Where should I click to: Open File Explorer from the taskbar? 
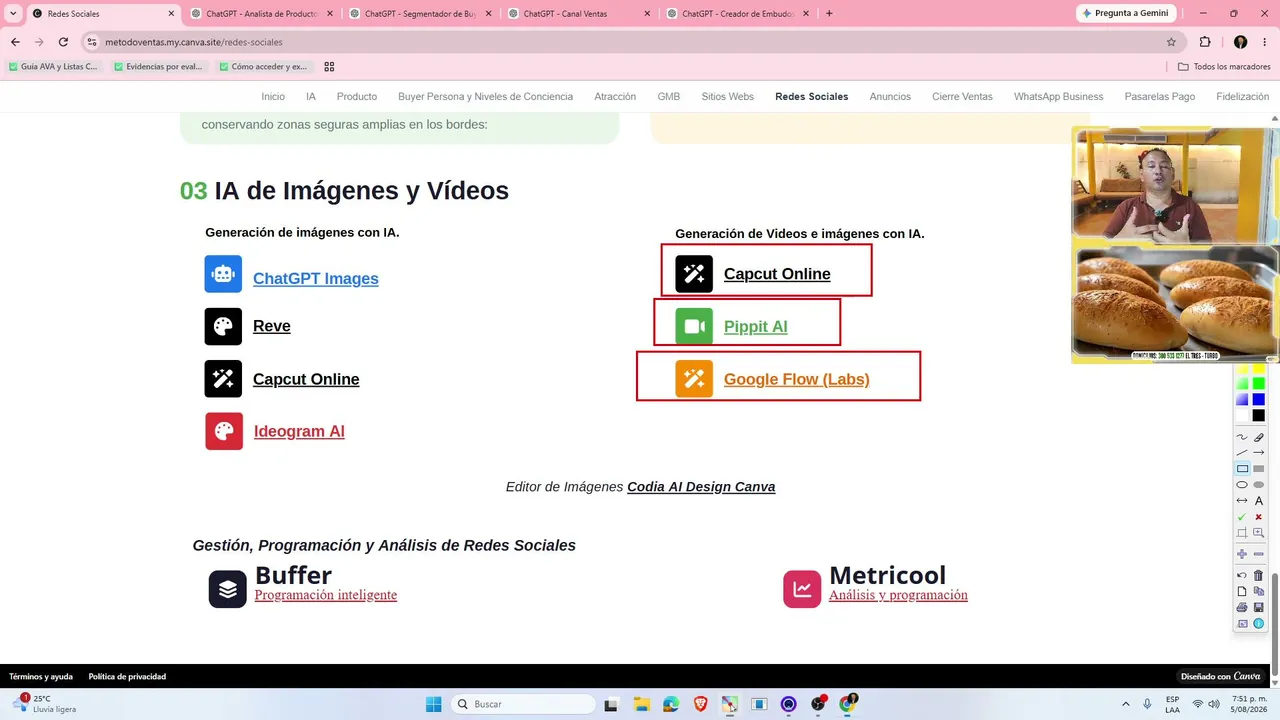[x=641, y=704]
